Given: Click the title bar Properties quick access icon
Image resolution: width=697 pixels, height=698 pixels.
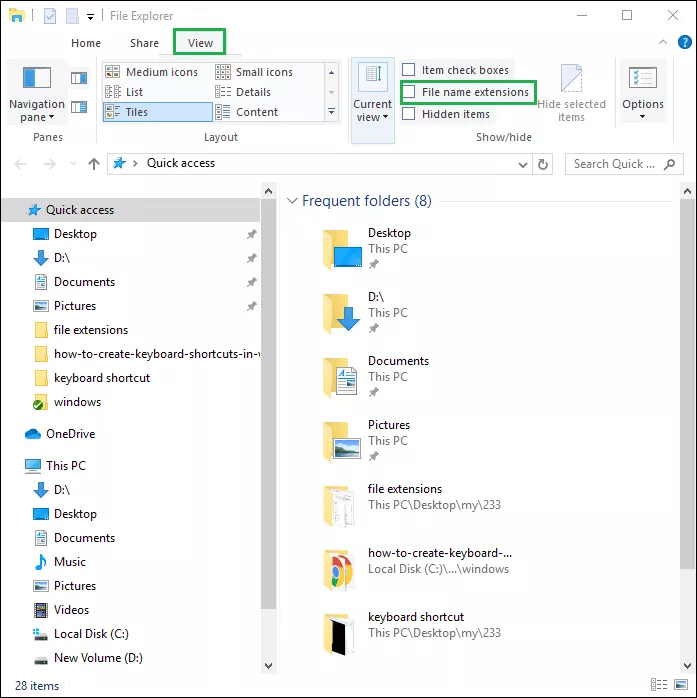Looking at the screenshot, I should click(50, 16).
